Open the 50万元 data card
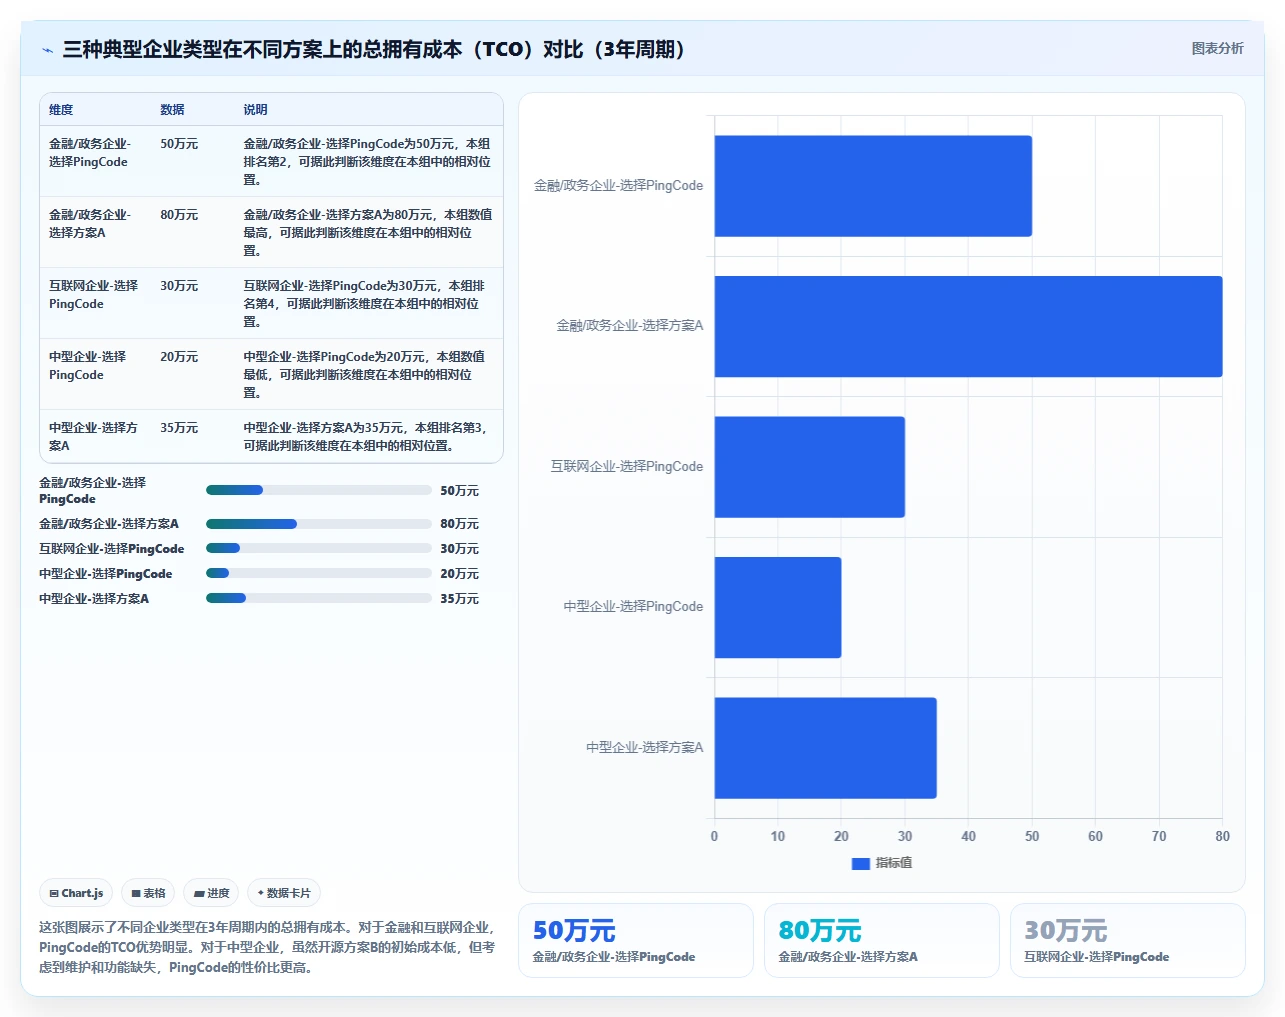Screen dimensions: 1285x1017 point(636,940)
